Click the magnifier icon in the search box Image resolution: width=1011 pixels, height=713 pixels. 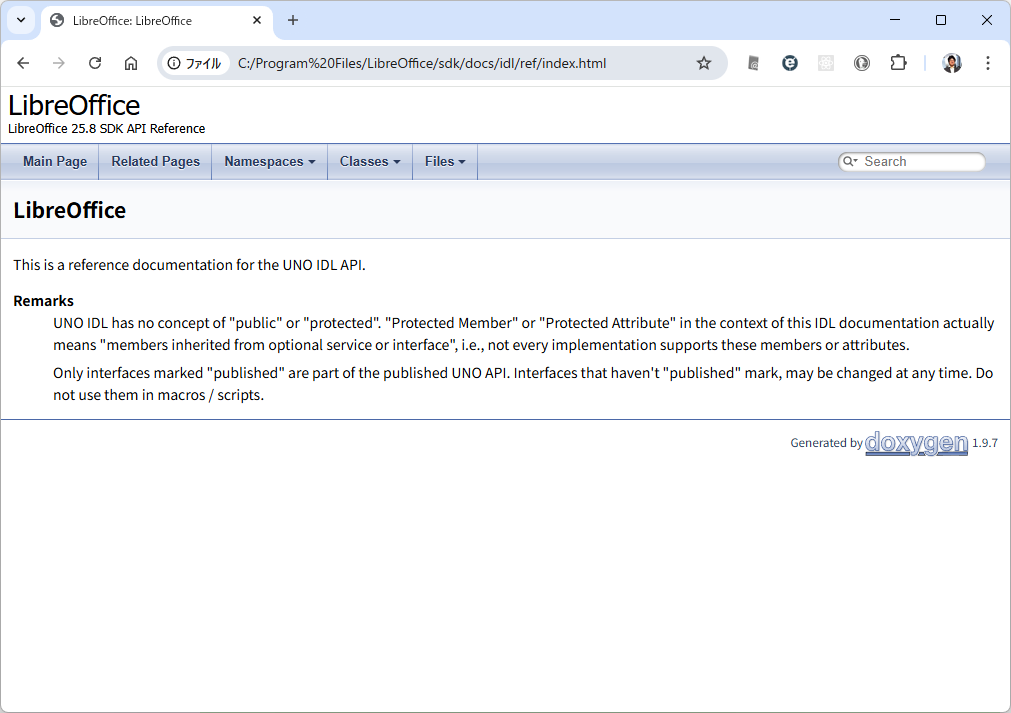click(x=850, y=161)
